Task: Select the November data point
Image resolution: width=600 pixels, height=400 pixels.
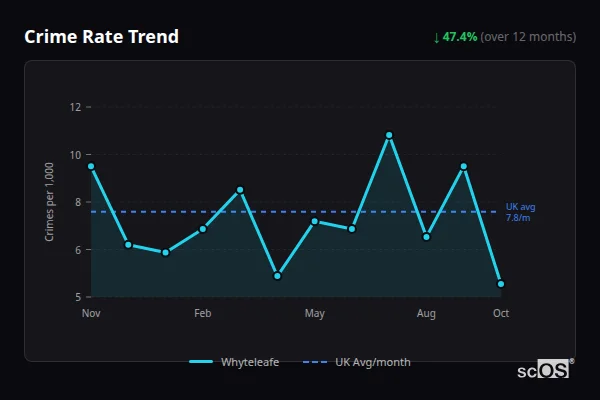Action: 91,166
